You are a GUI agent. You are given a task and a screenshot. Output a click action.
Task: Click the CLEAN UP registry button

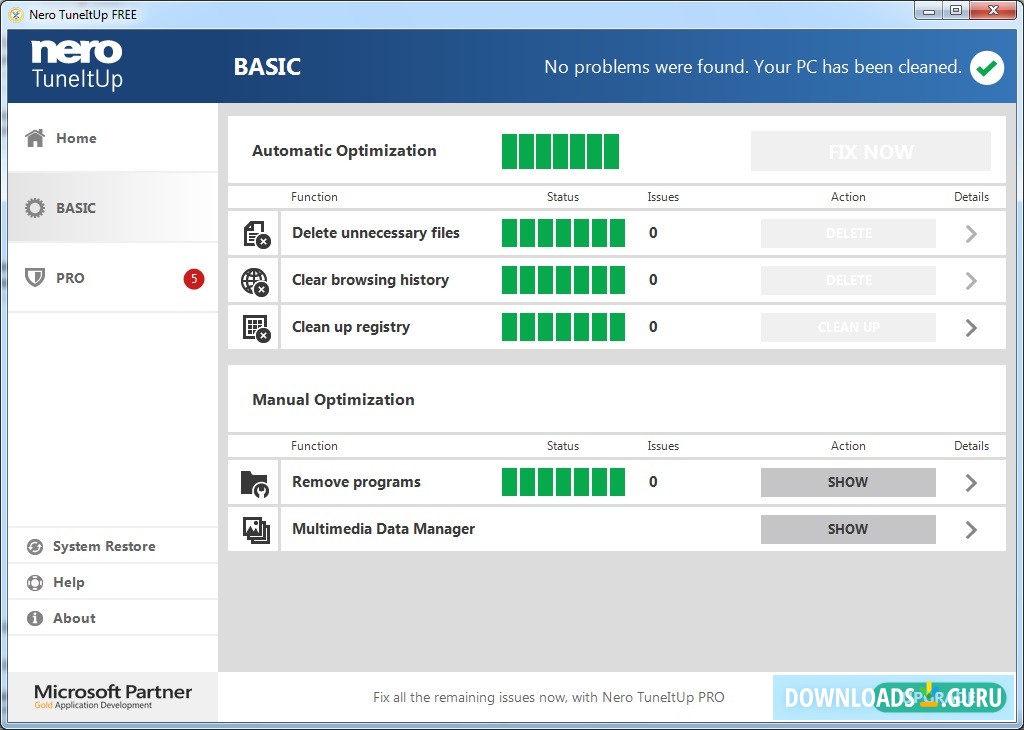pyautogui.click(x=848, y=327)
